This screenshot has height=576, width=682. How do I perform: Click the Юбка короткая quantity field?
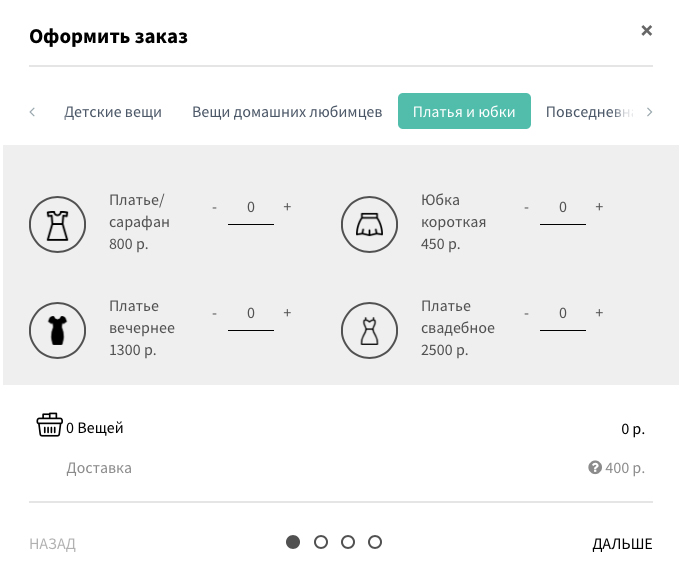[x=563, y=208]
